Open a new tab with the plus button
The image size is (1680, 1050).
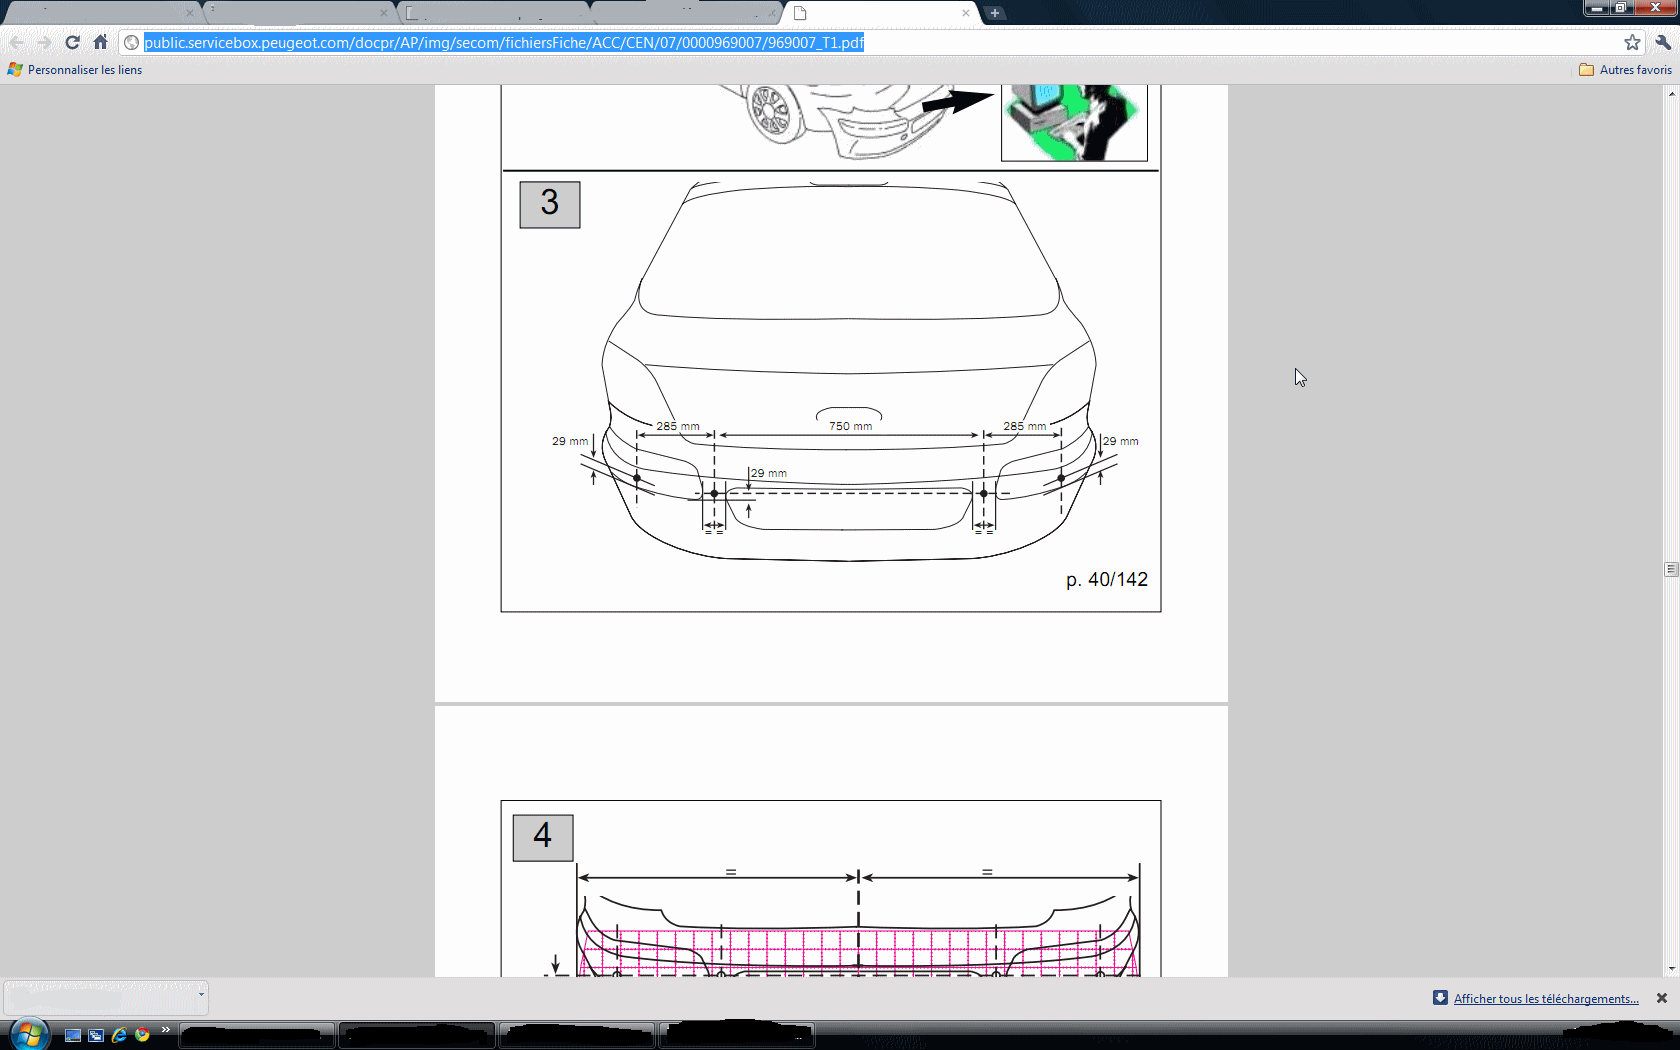995,13
